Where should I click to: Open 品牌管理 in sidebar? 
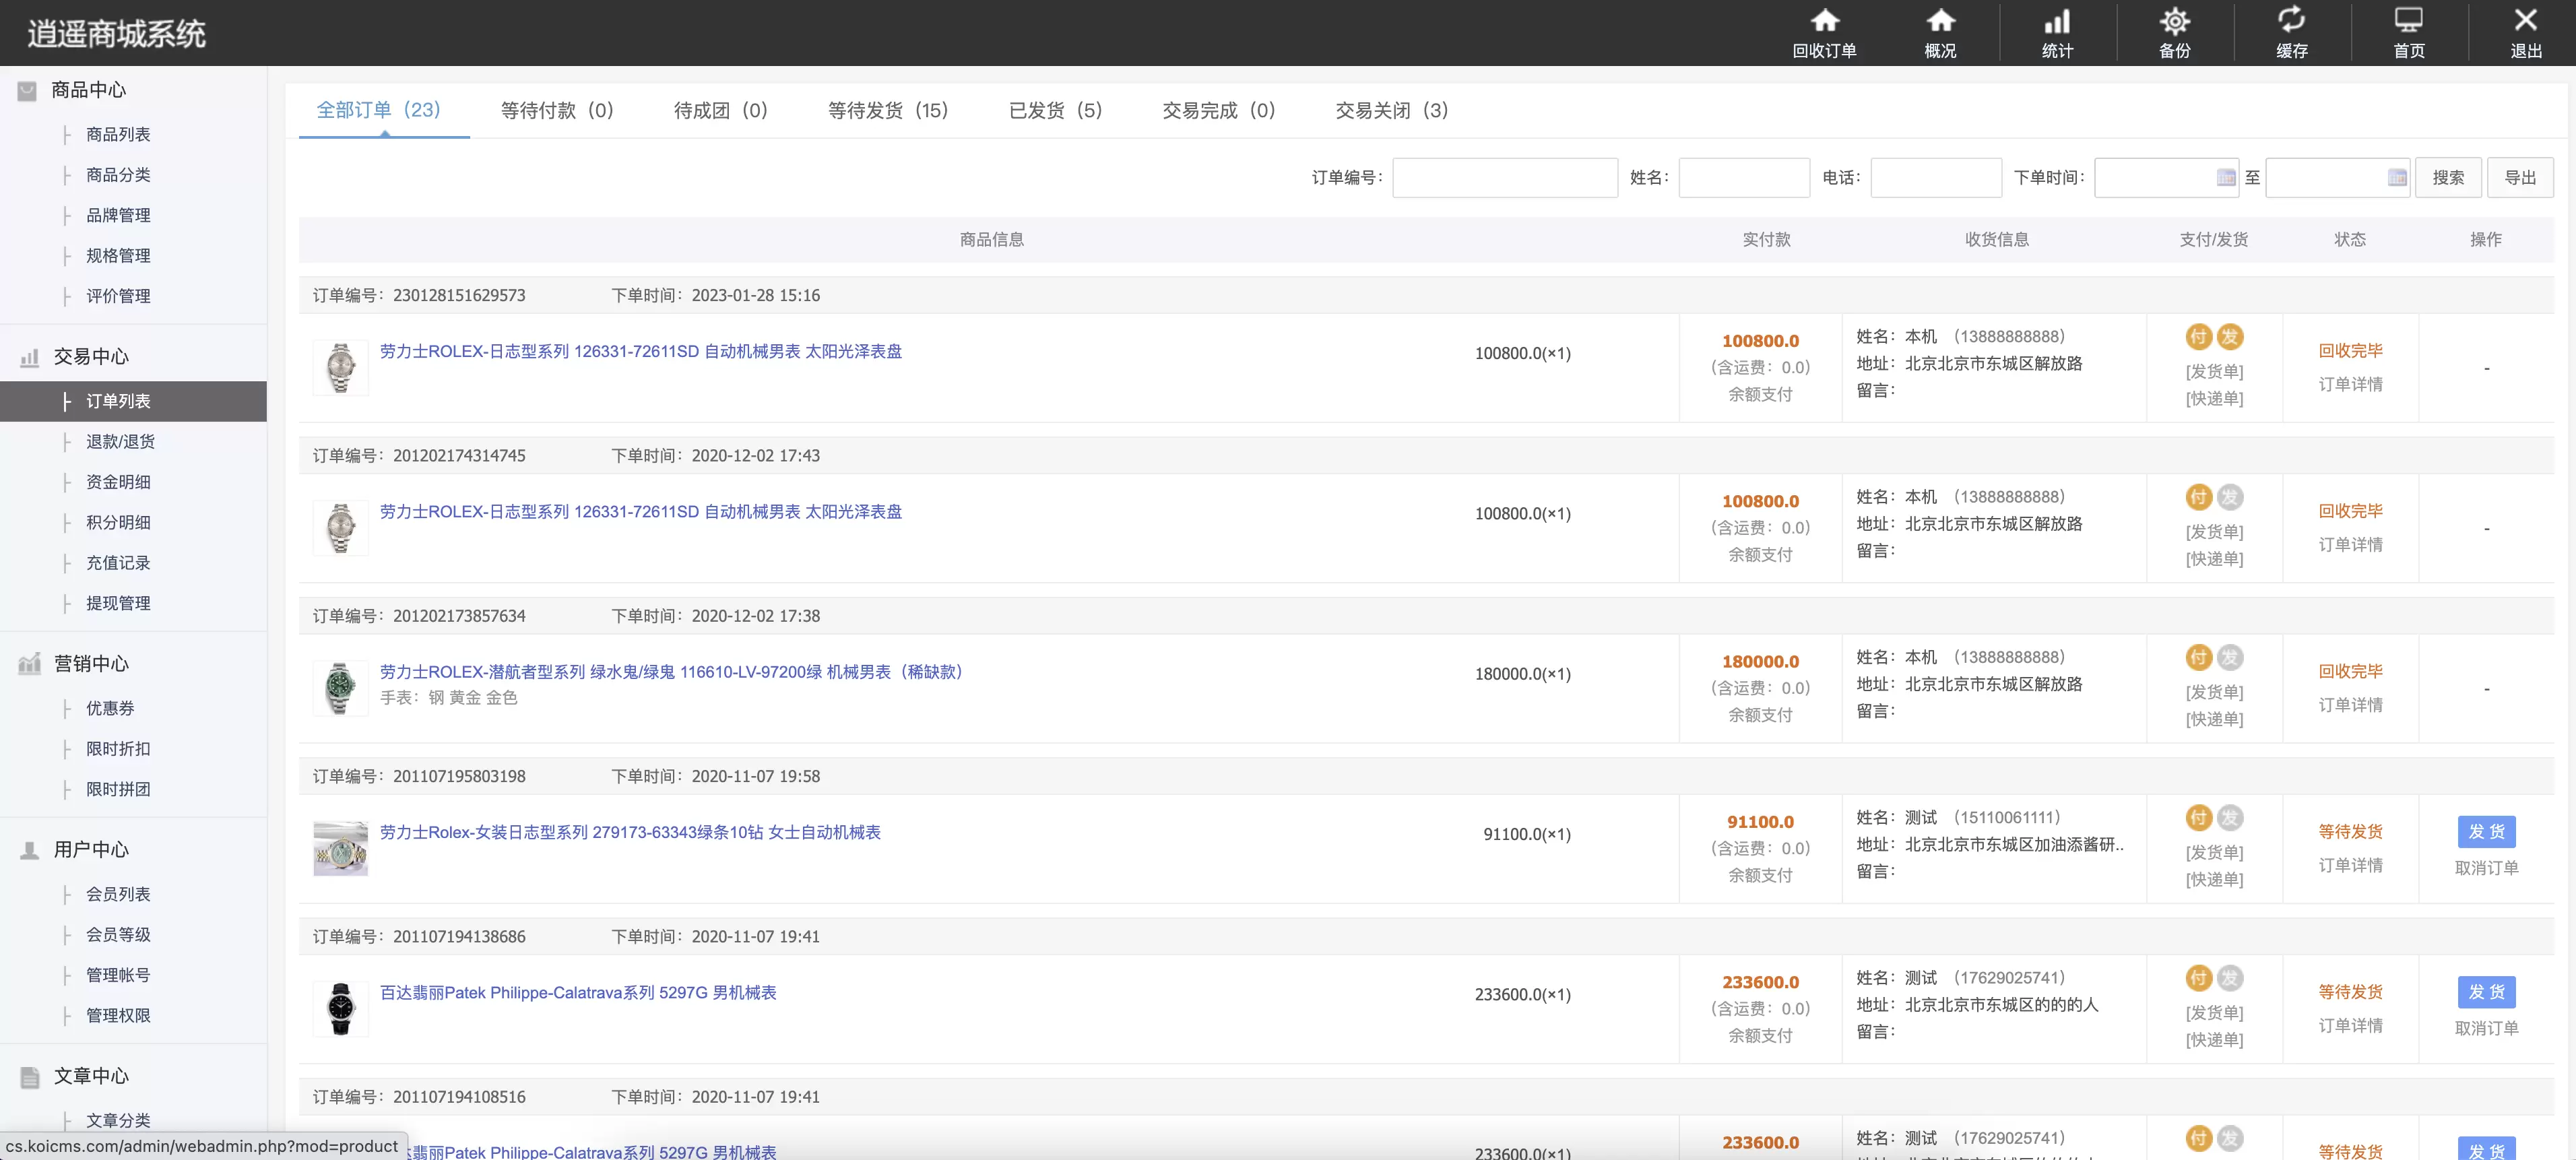118,215
